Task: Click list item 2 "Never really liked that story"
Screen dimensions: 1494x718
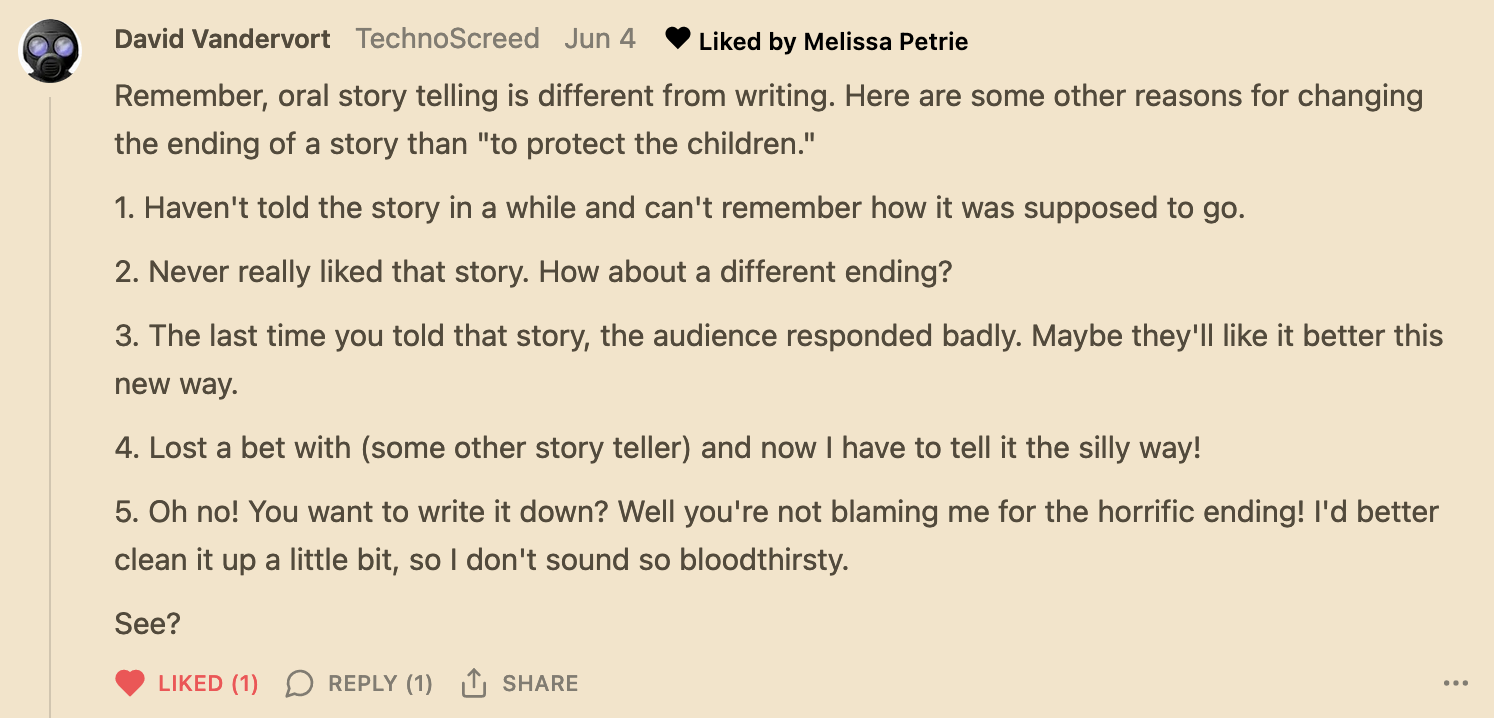Action: coord(533,272)
